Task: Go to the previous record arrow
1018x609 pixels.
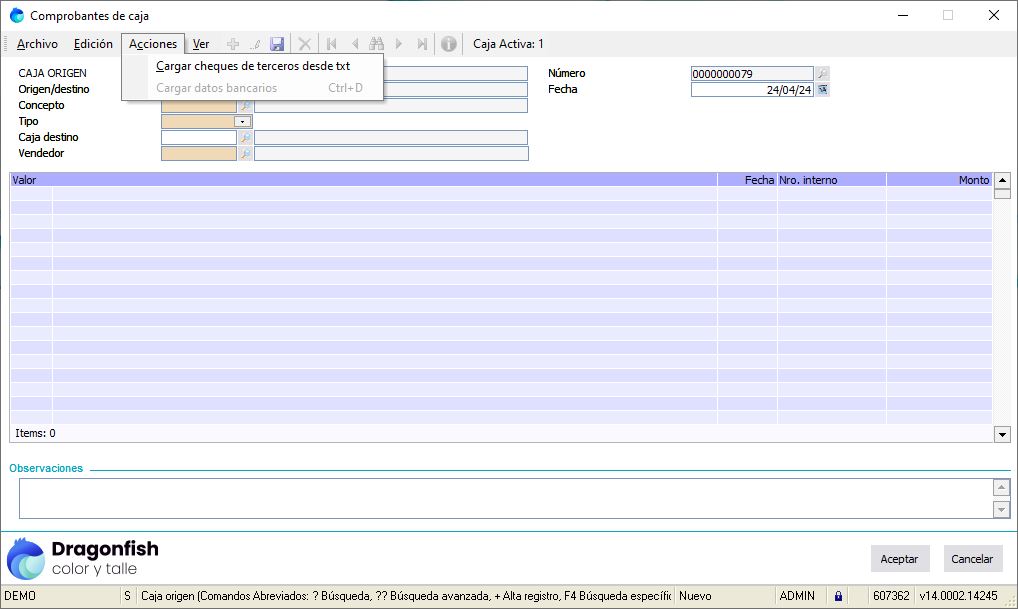Action: point(354,44)
